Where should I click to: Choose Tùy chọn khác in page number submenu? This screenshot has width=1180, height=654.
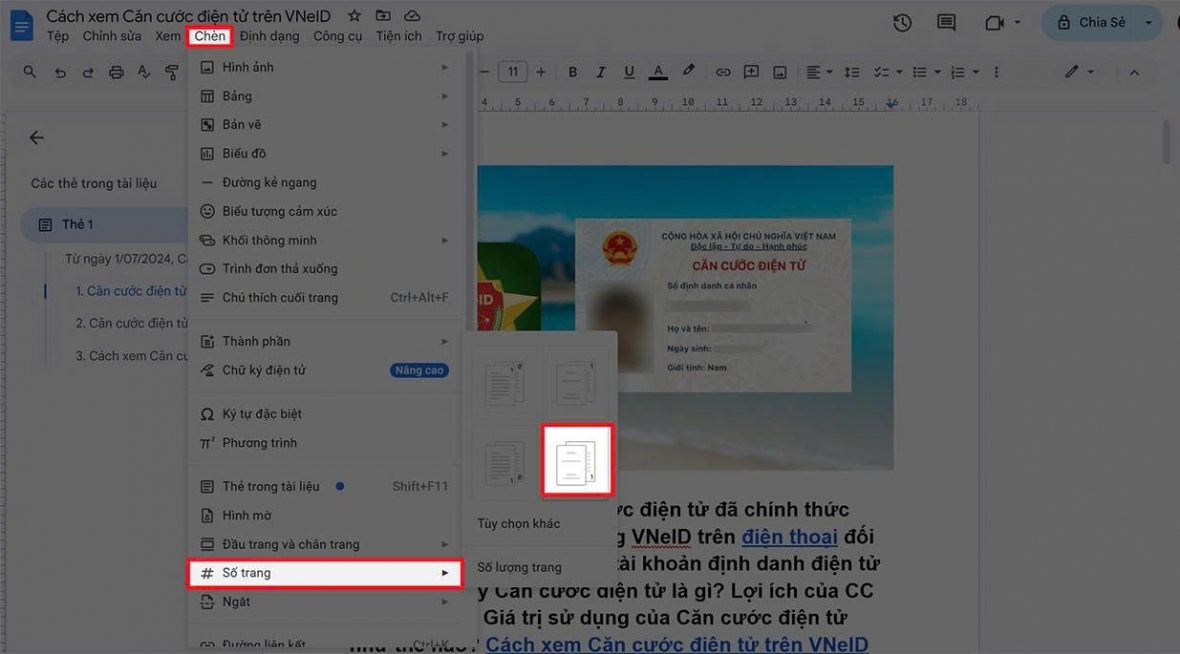point(519,523)
